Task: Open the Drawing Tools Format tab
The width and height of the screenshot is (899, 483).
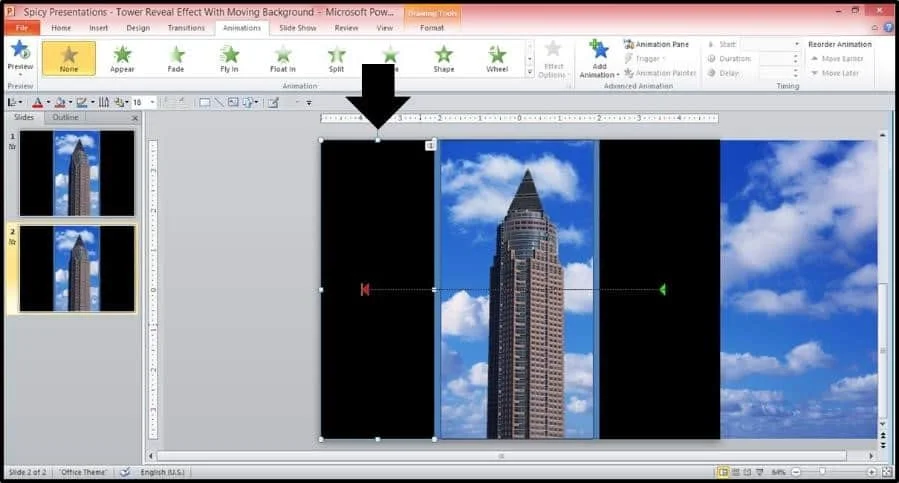Action: click(432, 28)
